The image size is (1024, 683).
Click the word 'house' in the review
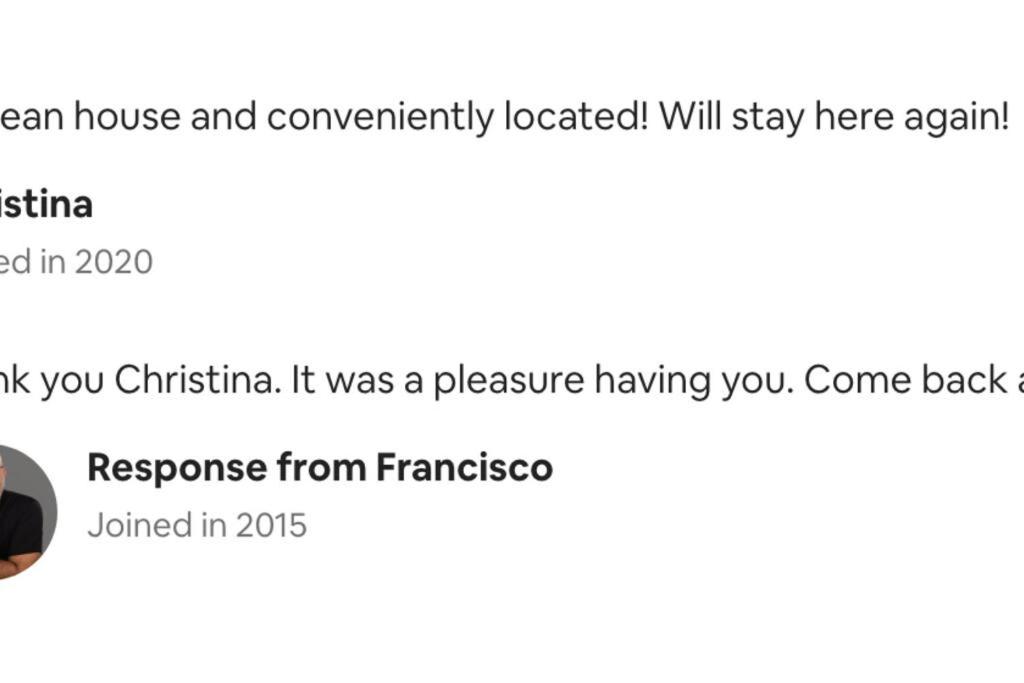coord(127,117)
